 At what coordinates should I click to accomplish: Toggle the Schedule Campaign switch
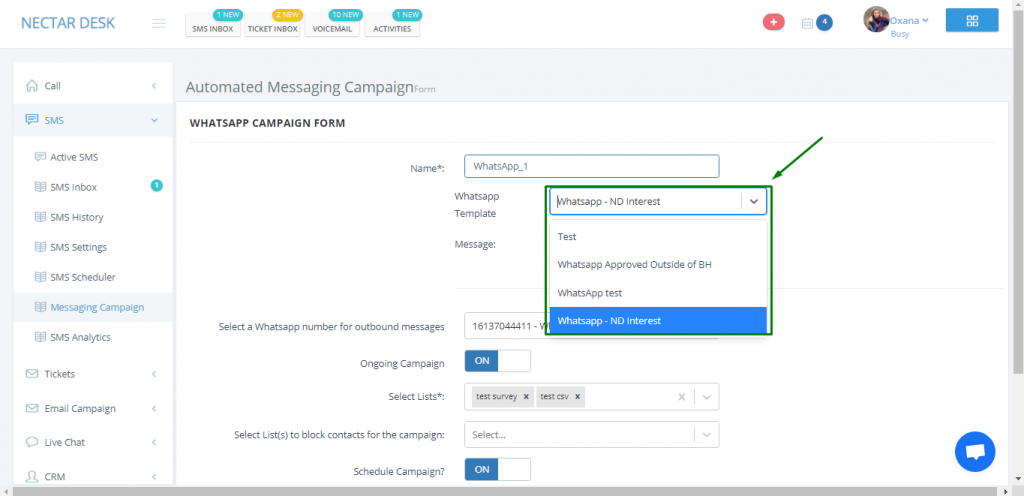pyautogui.click(x=497, y=469)
